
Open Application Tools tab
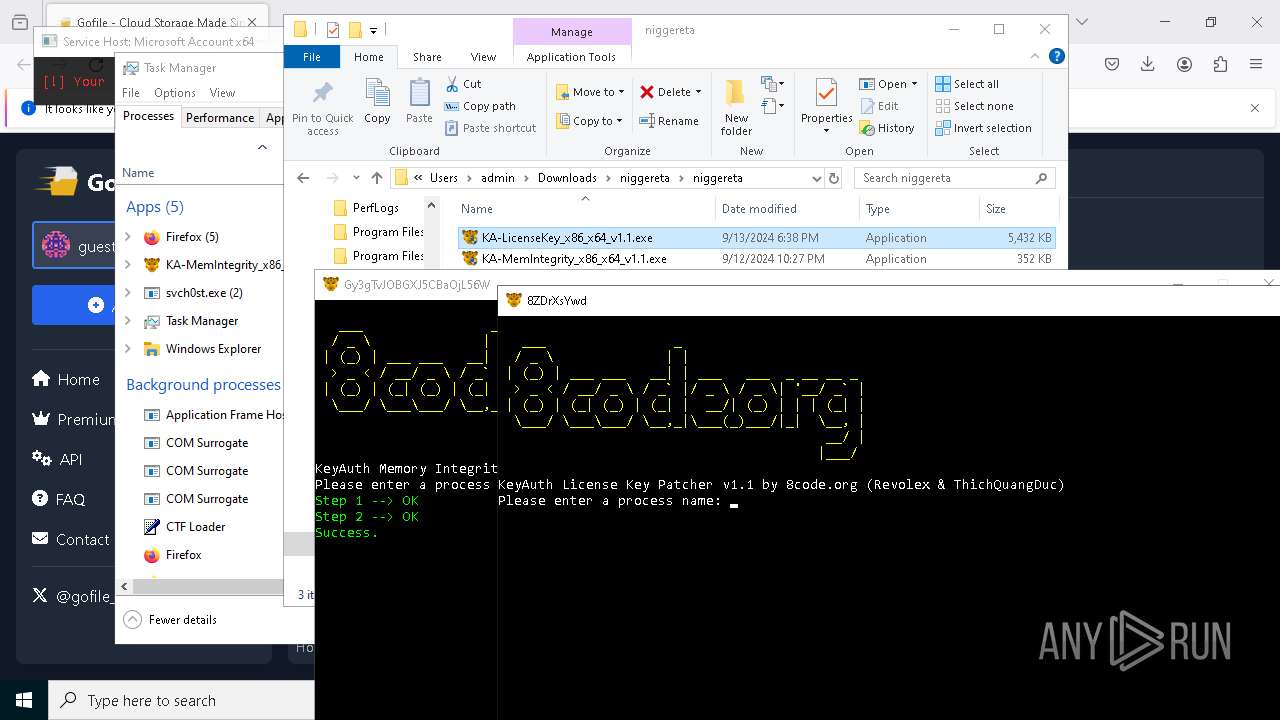click(x=571, y=57)
